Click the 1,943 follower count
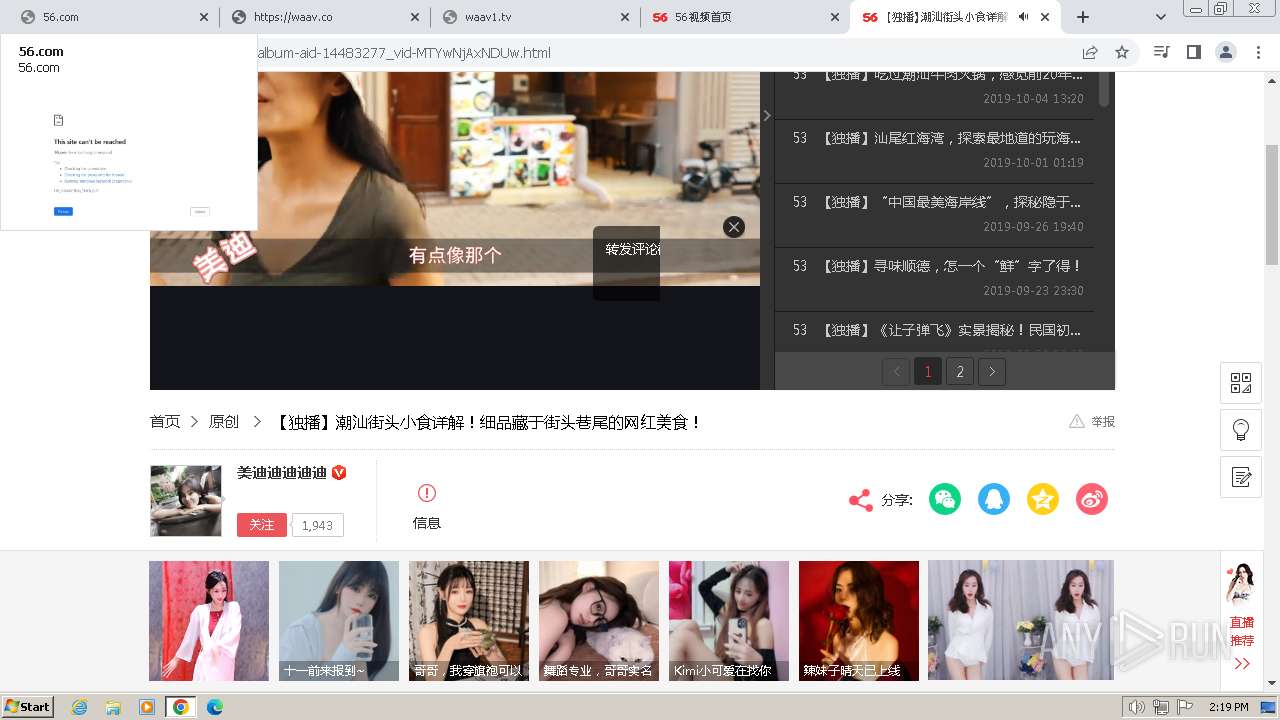The width and height of the screenshot is (1280, 720). pyautogui.click(x=317, y=525)
